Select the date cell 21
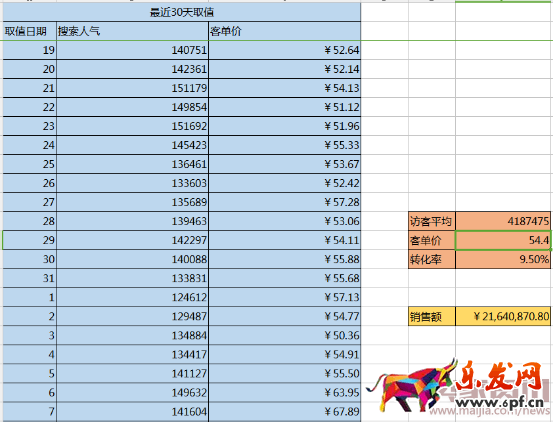 click(x=30, y=88)
